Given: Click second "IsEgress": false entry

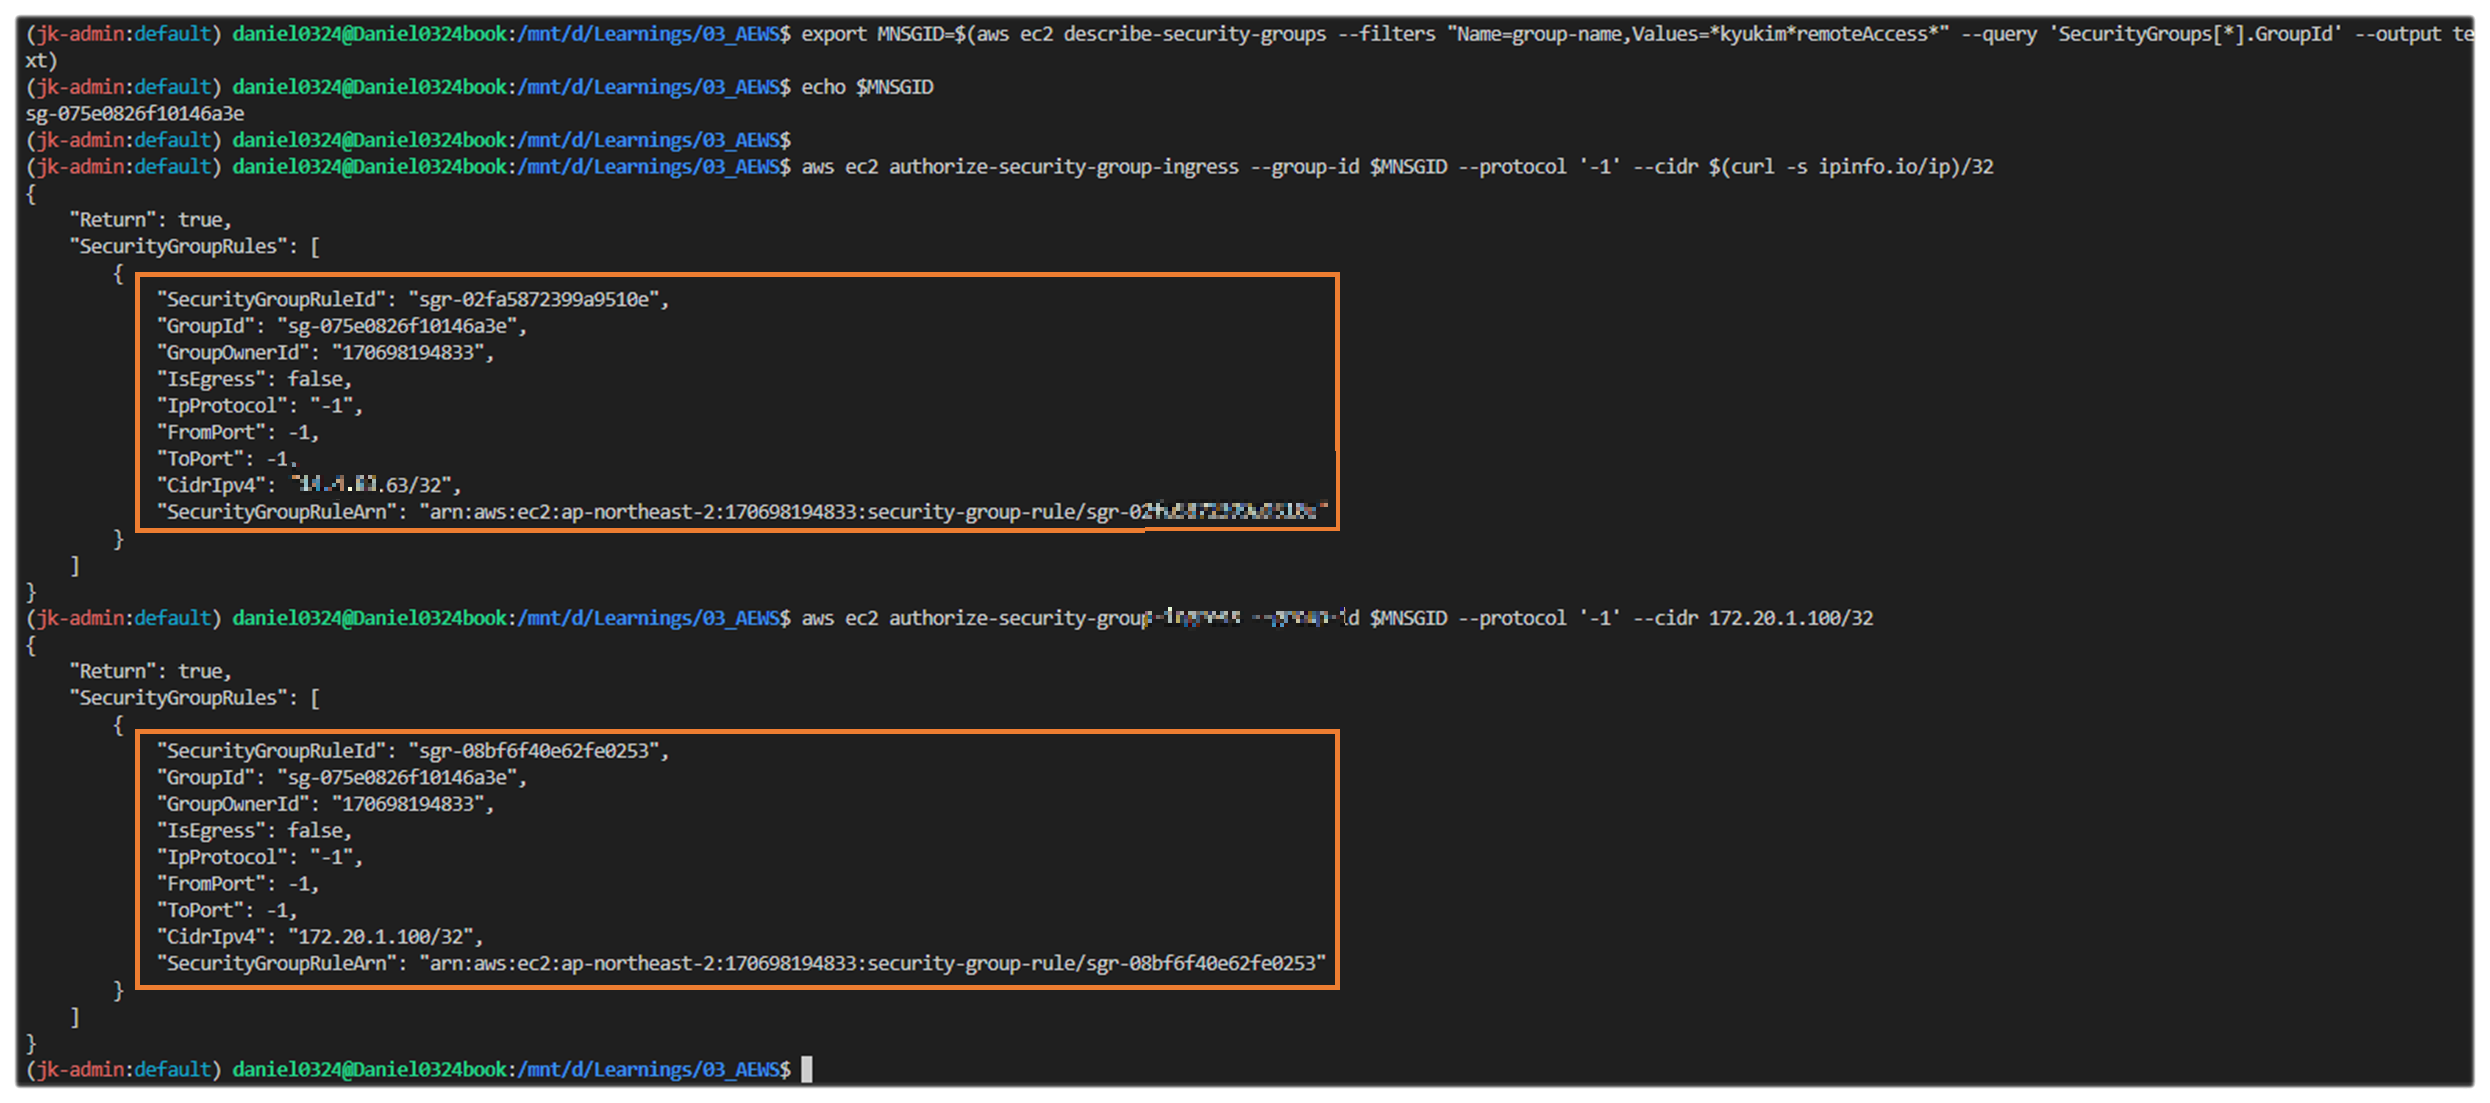Looking at the screenshot, I should (254, 830).
